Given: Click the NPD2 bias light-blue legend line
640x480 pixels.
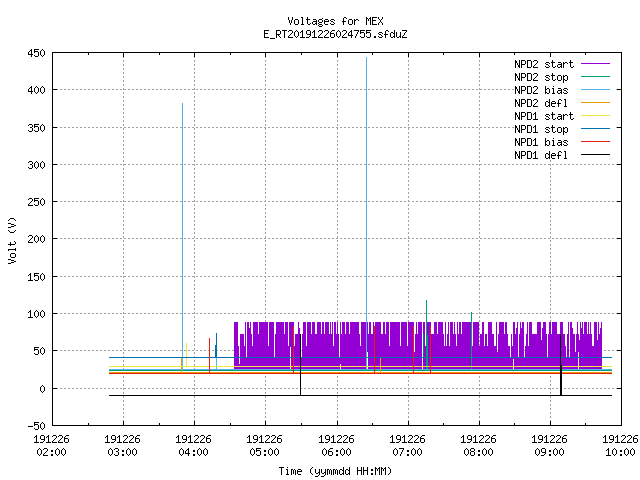Looking at the screenshot, I should click(595, 90).
